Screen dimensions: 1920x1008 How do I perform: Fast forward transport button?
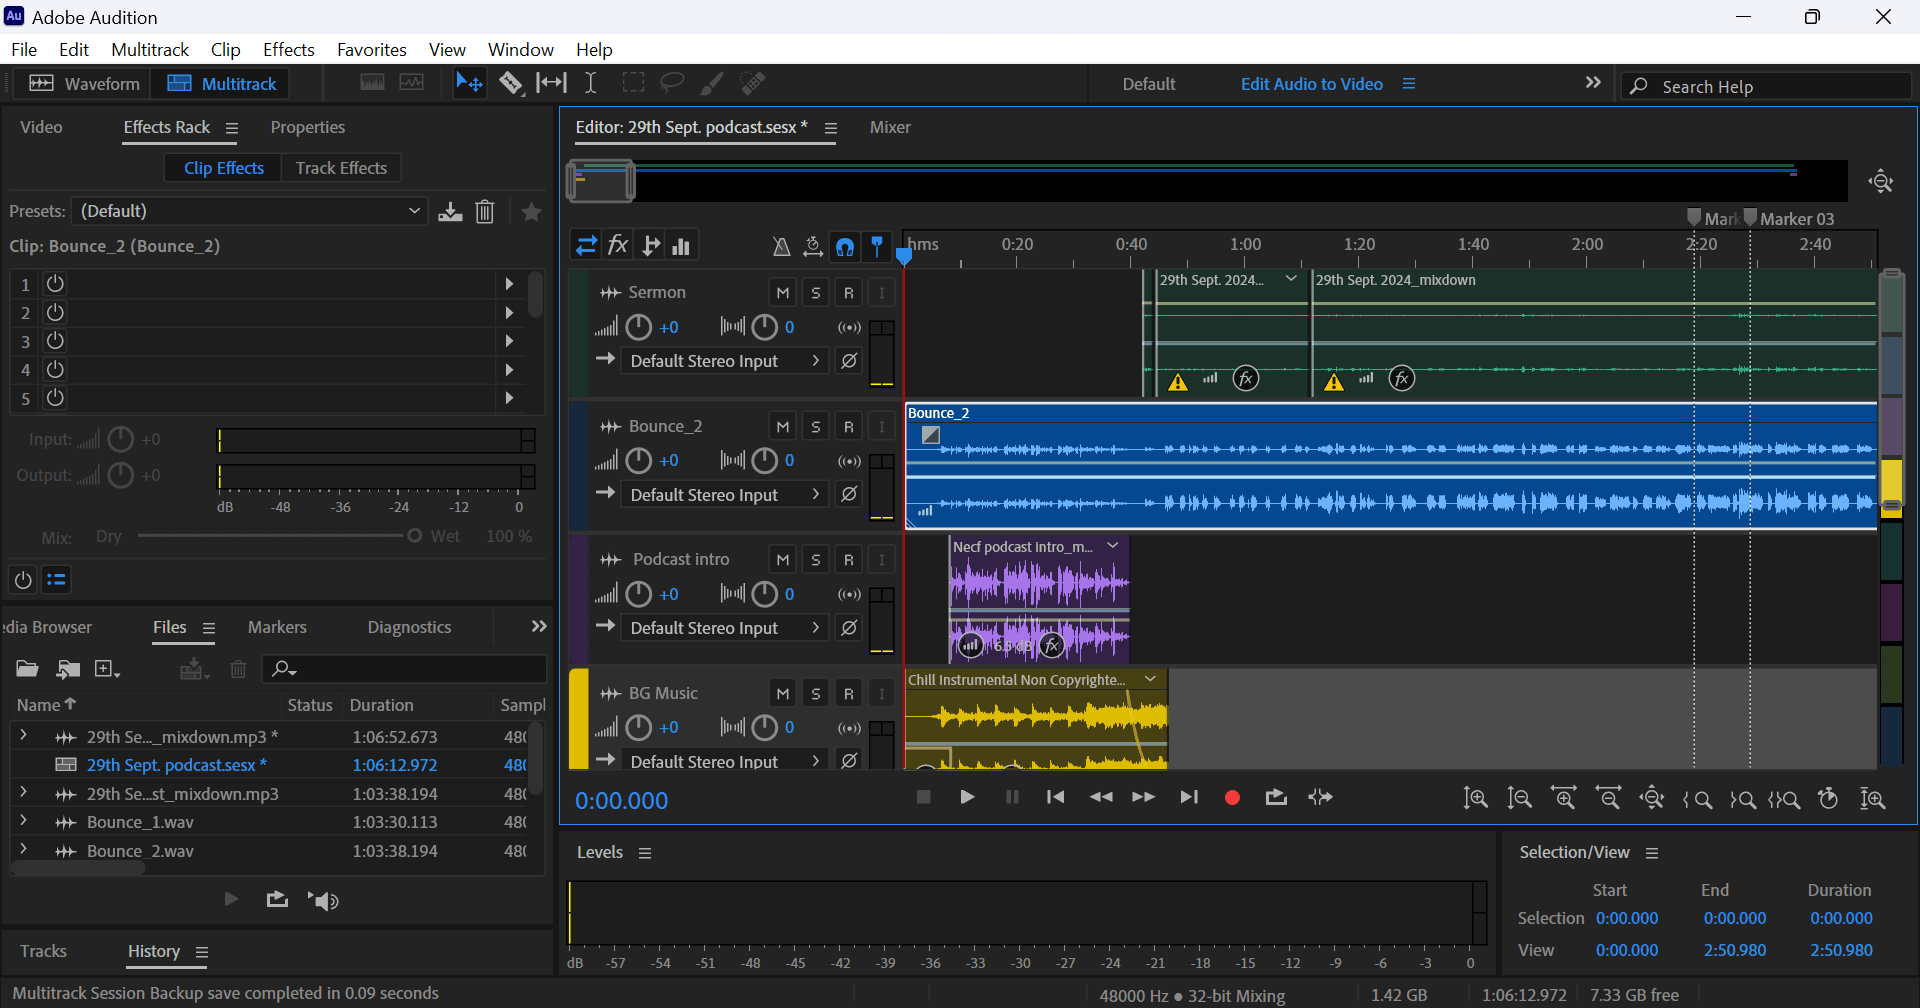pos(1143,797)
